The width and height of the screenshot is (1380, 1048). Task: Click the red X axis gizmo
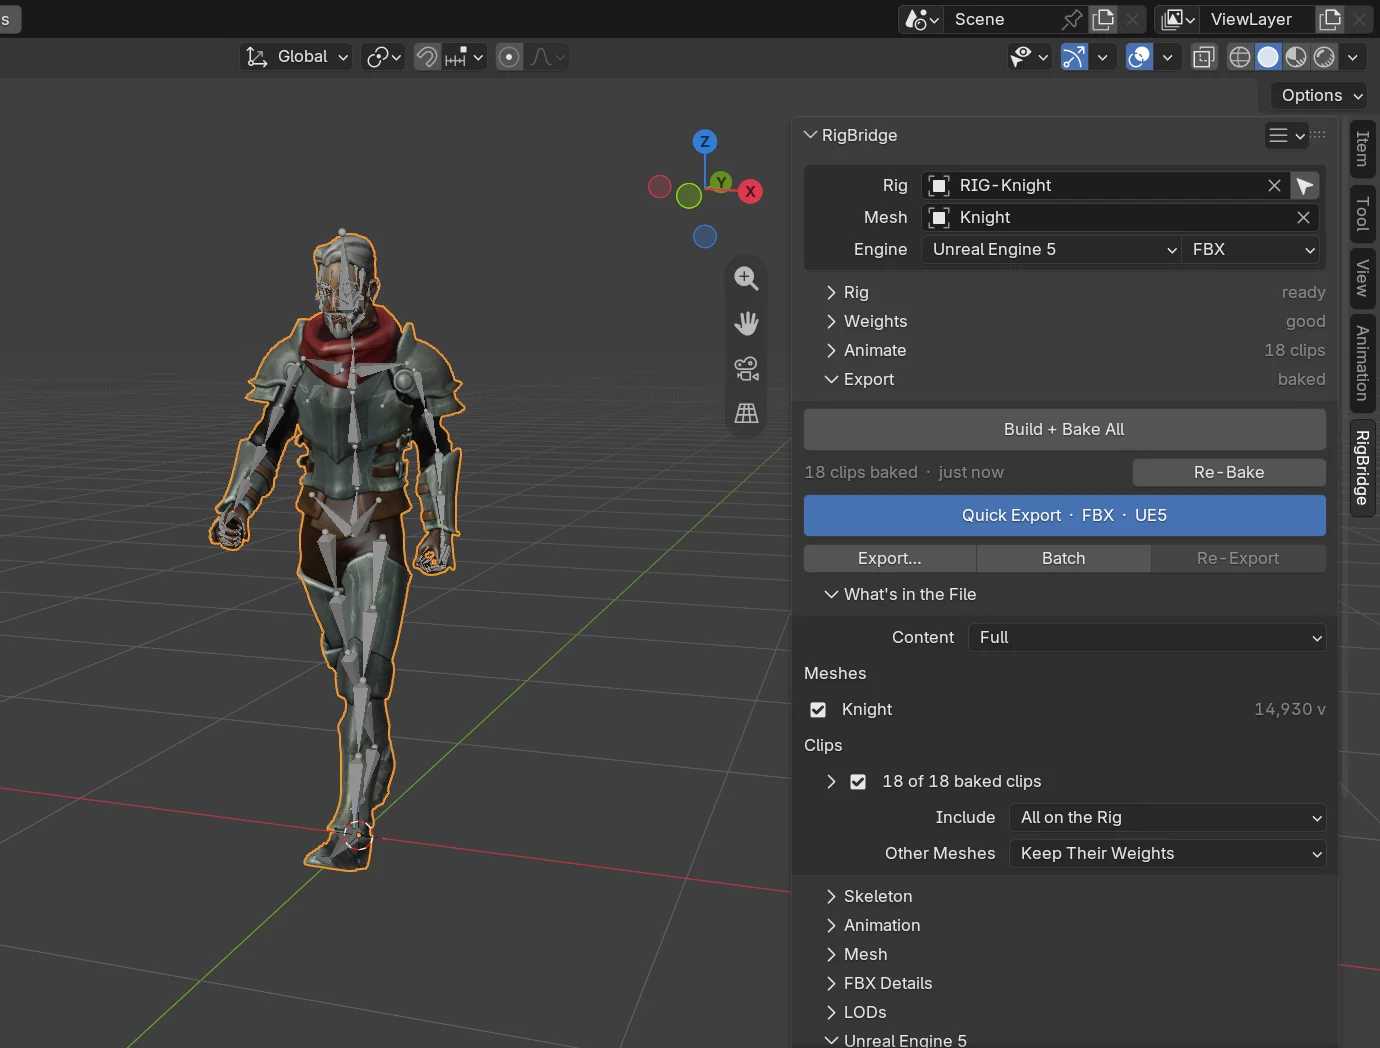750,192
